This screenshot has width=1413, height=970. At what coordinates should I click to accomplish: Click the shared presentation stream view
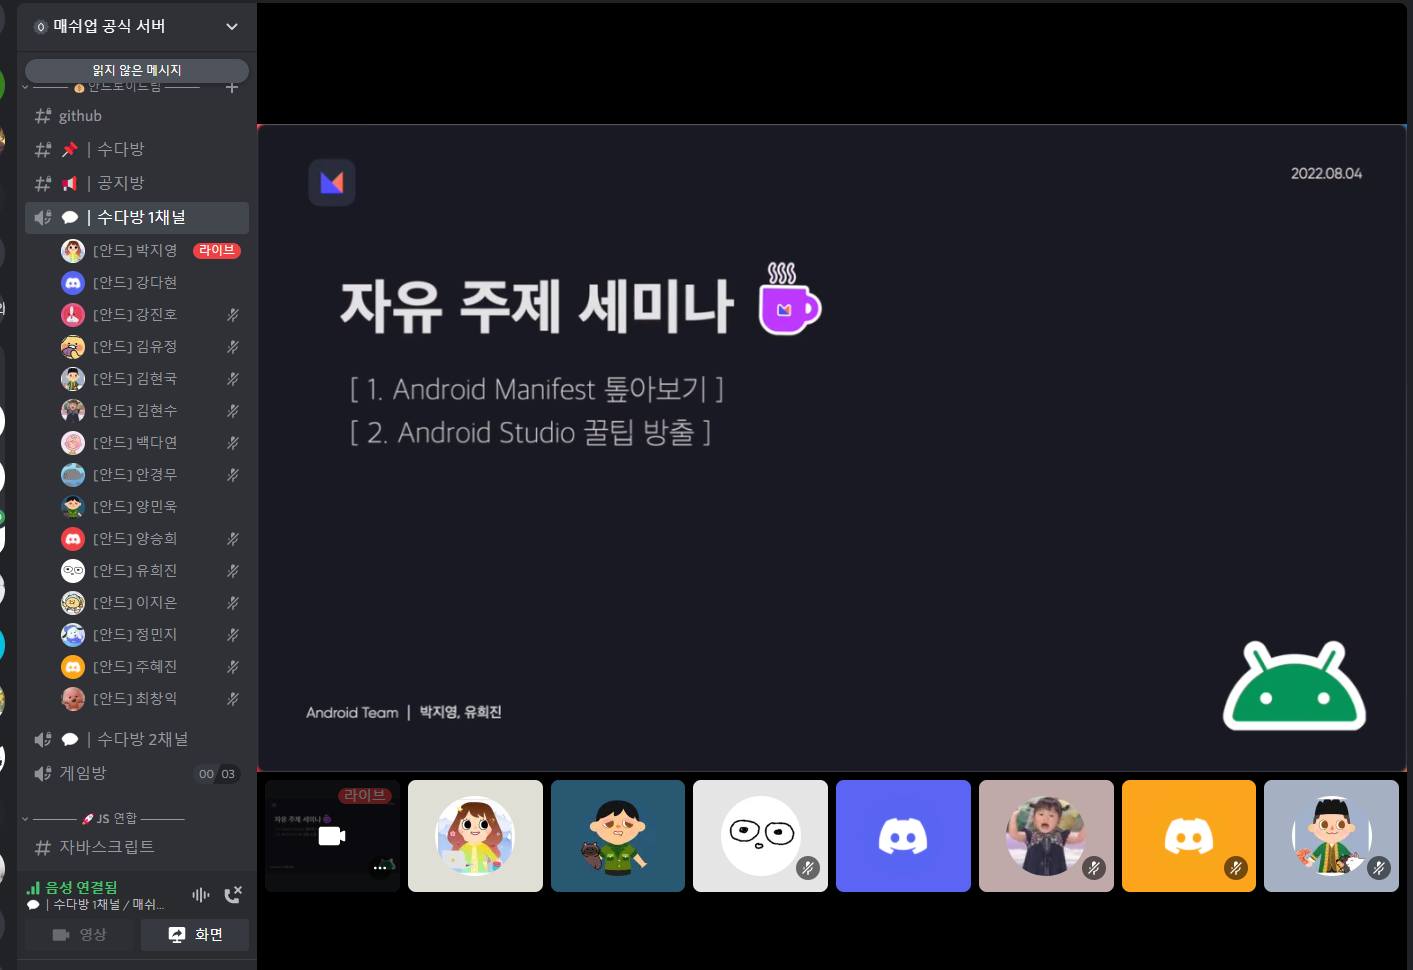832,448
